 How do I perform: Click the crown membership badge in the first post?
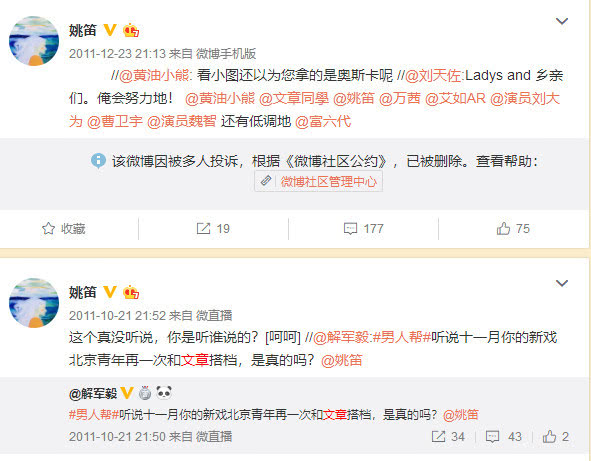(131, 30)
